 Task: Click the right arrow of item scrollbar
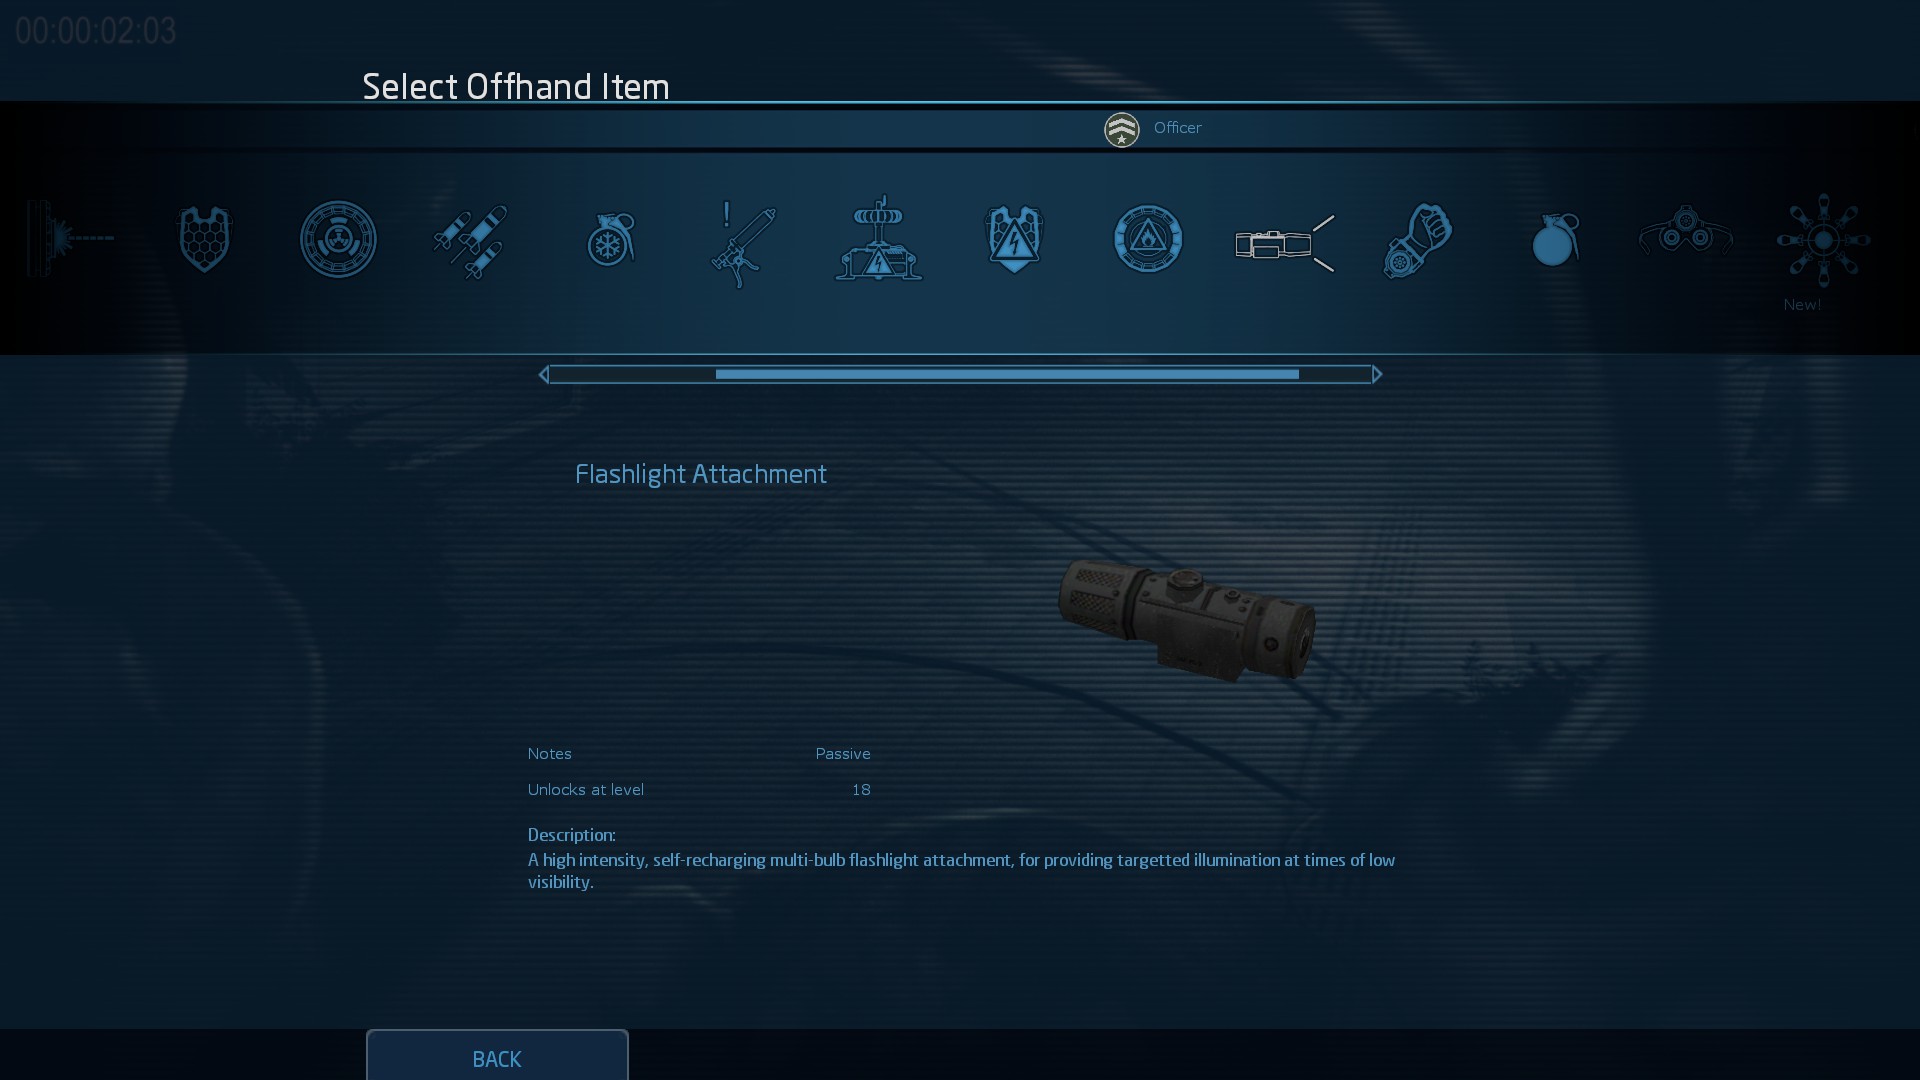pyautogui.click(x=1377, y=374)
